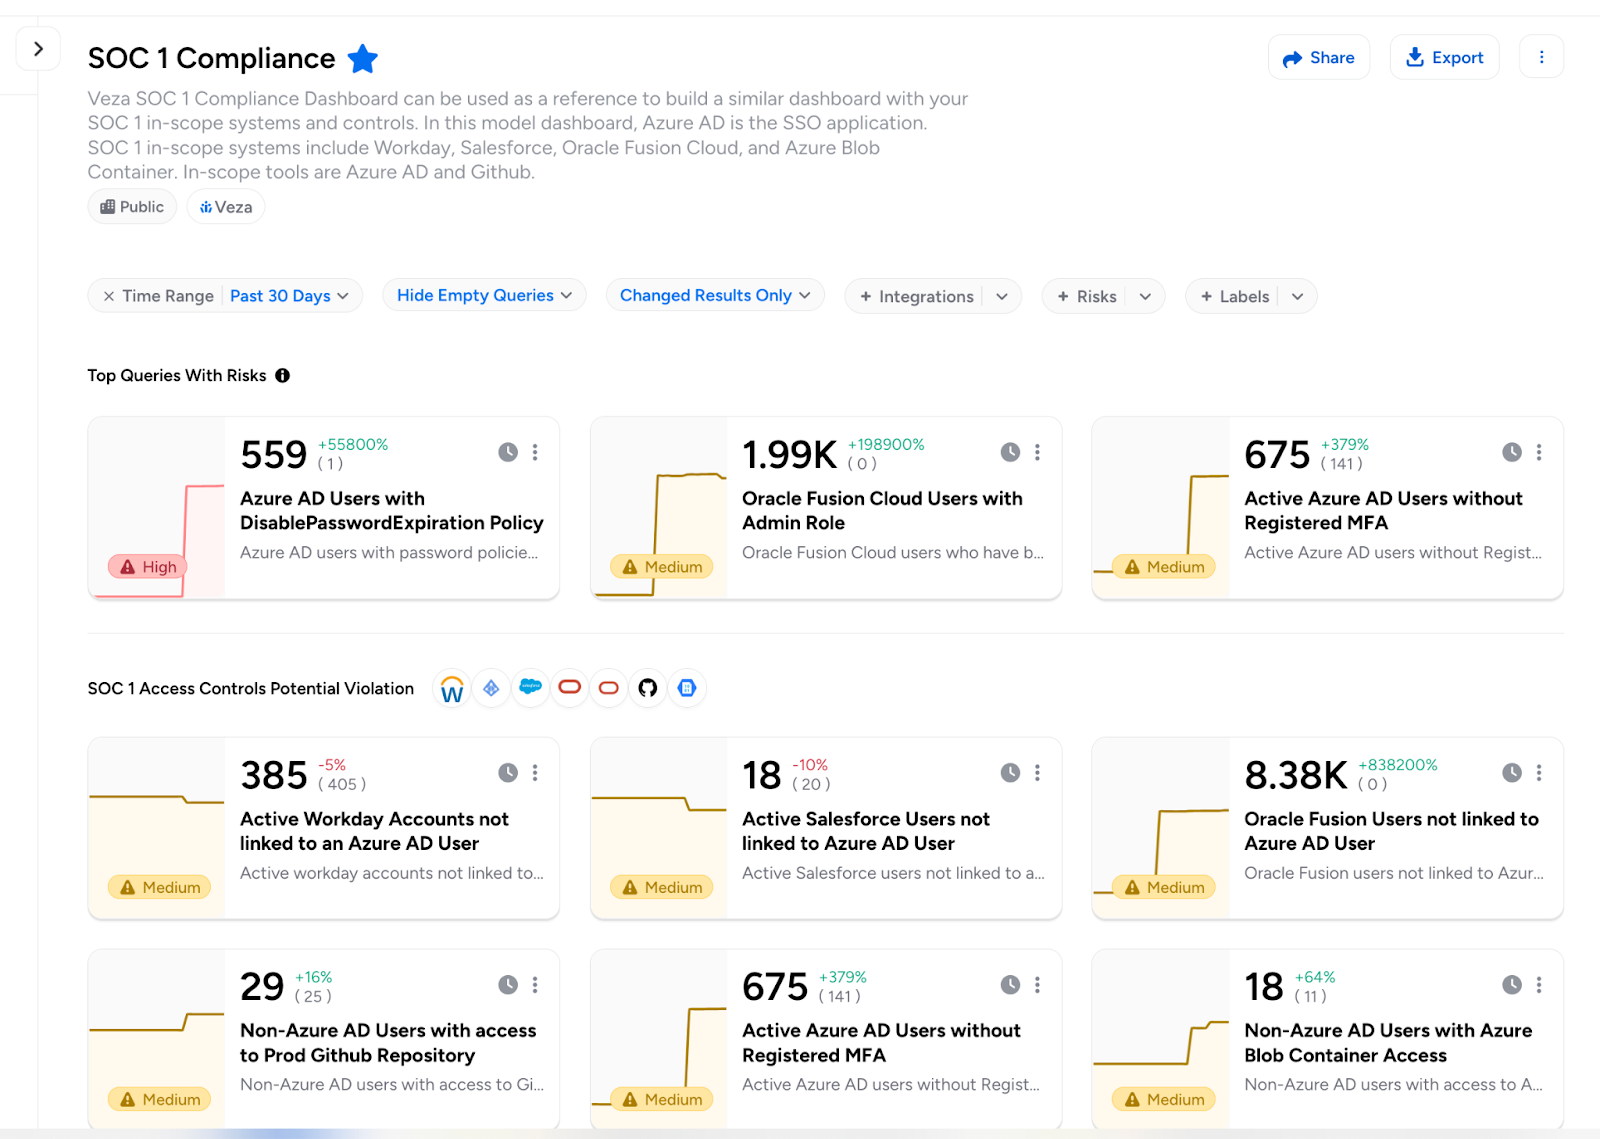
Task: Open options menu on Active Salesforce Users card
Action: [x=1037, y=772]
